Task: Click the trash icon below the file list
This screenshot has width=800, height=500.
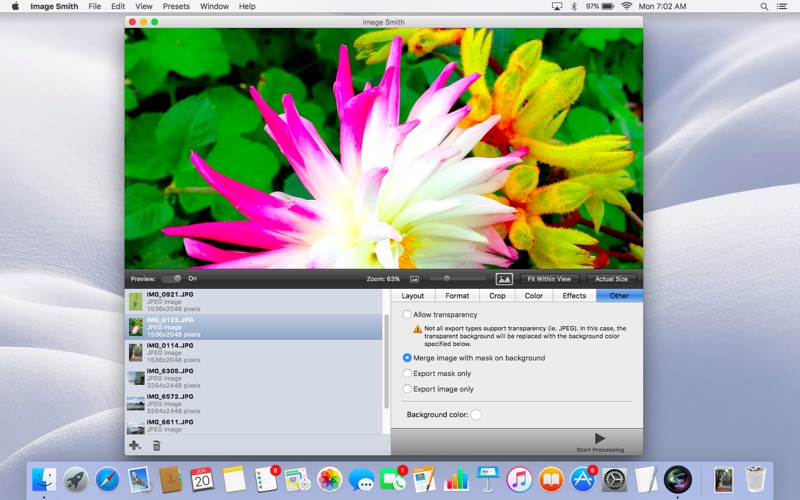Action: tap(157, 445)
